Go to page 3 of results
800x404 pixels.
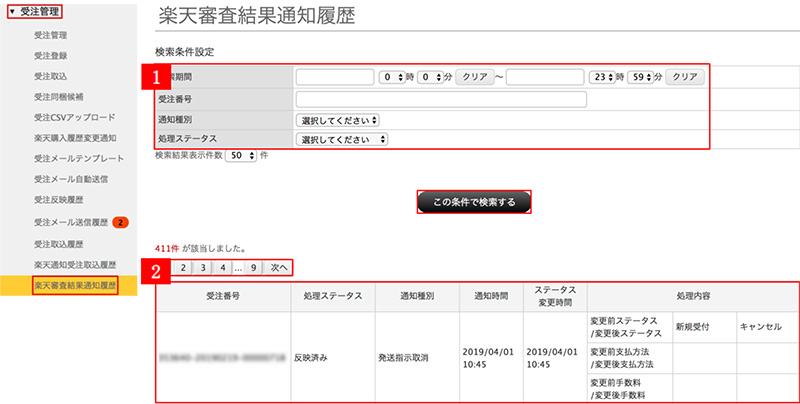click(201, 267)
